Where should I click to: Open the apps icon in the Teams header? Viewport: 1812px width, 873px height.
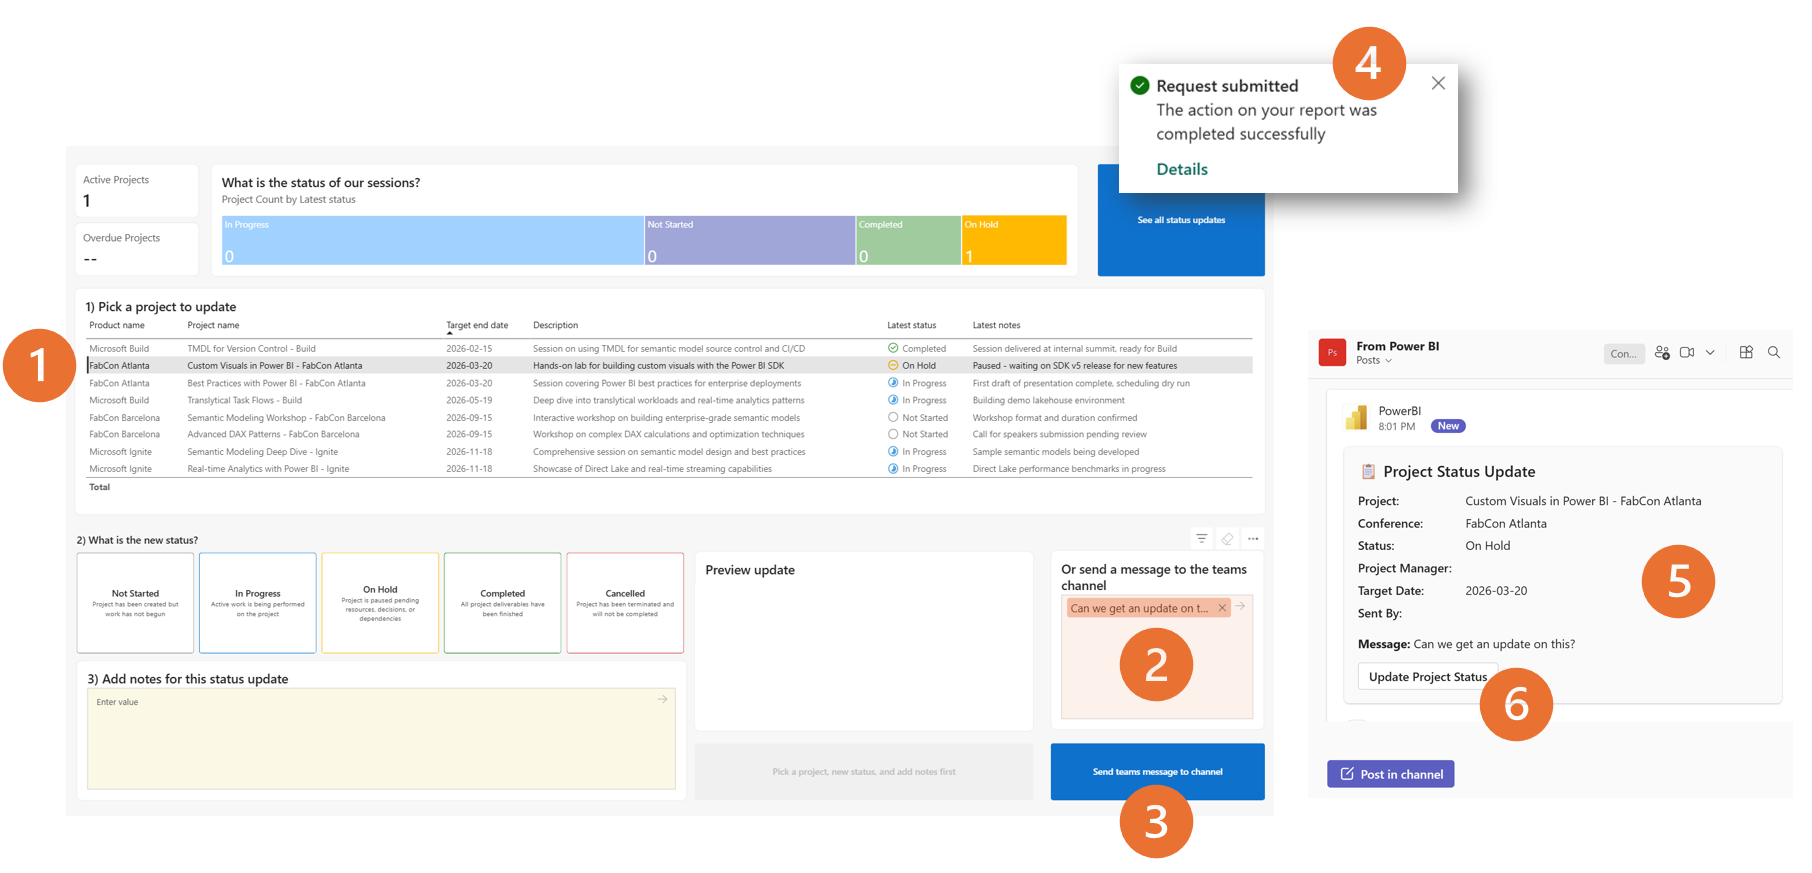coord(1746,352)
